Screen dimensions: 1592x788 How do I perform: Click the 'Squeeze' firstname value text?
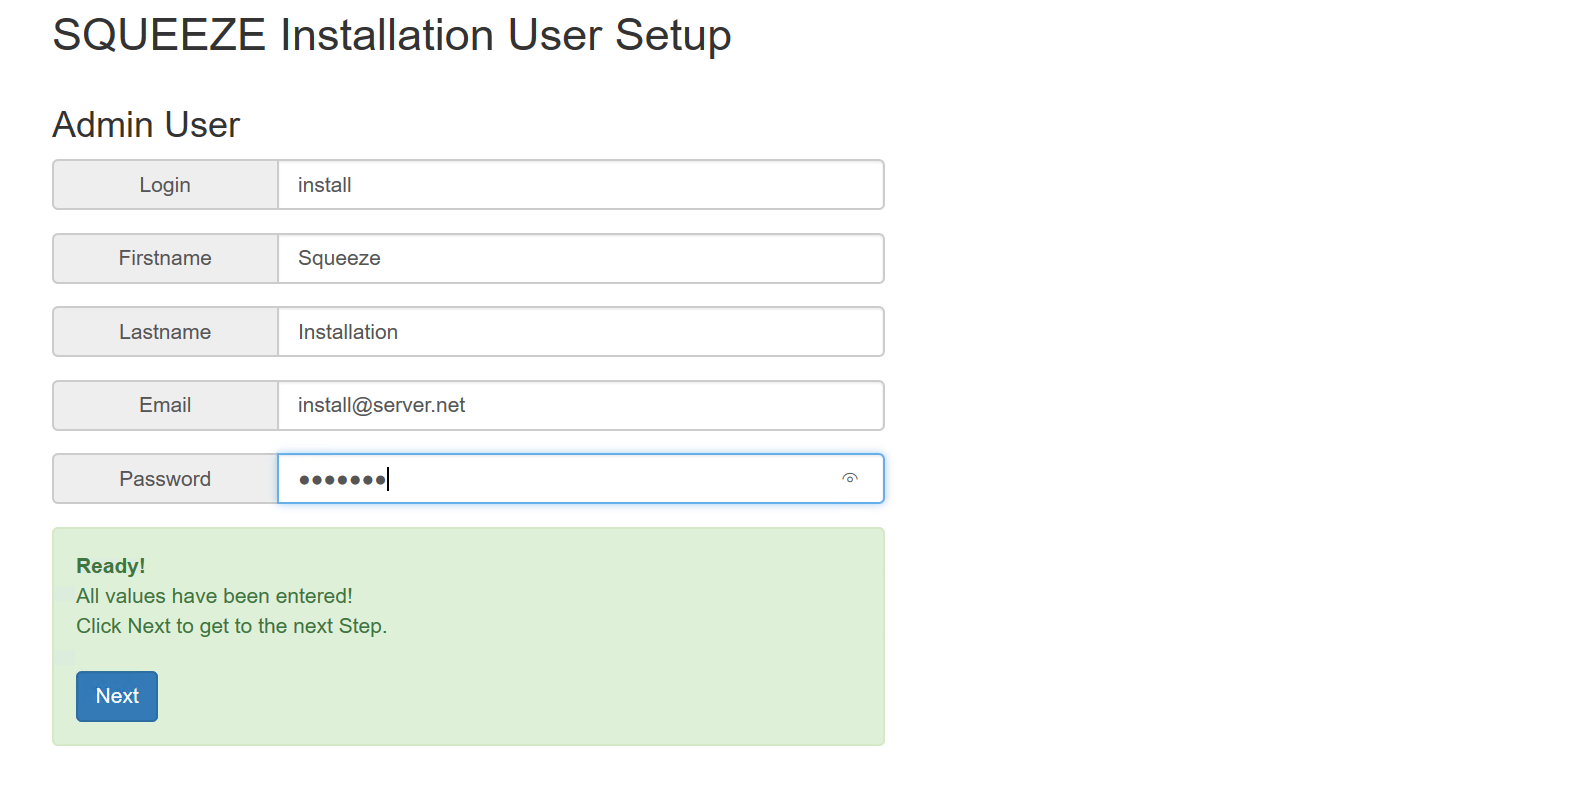[x=339, y=258]
